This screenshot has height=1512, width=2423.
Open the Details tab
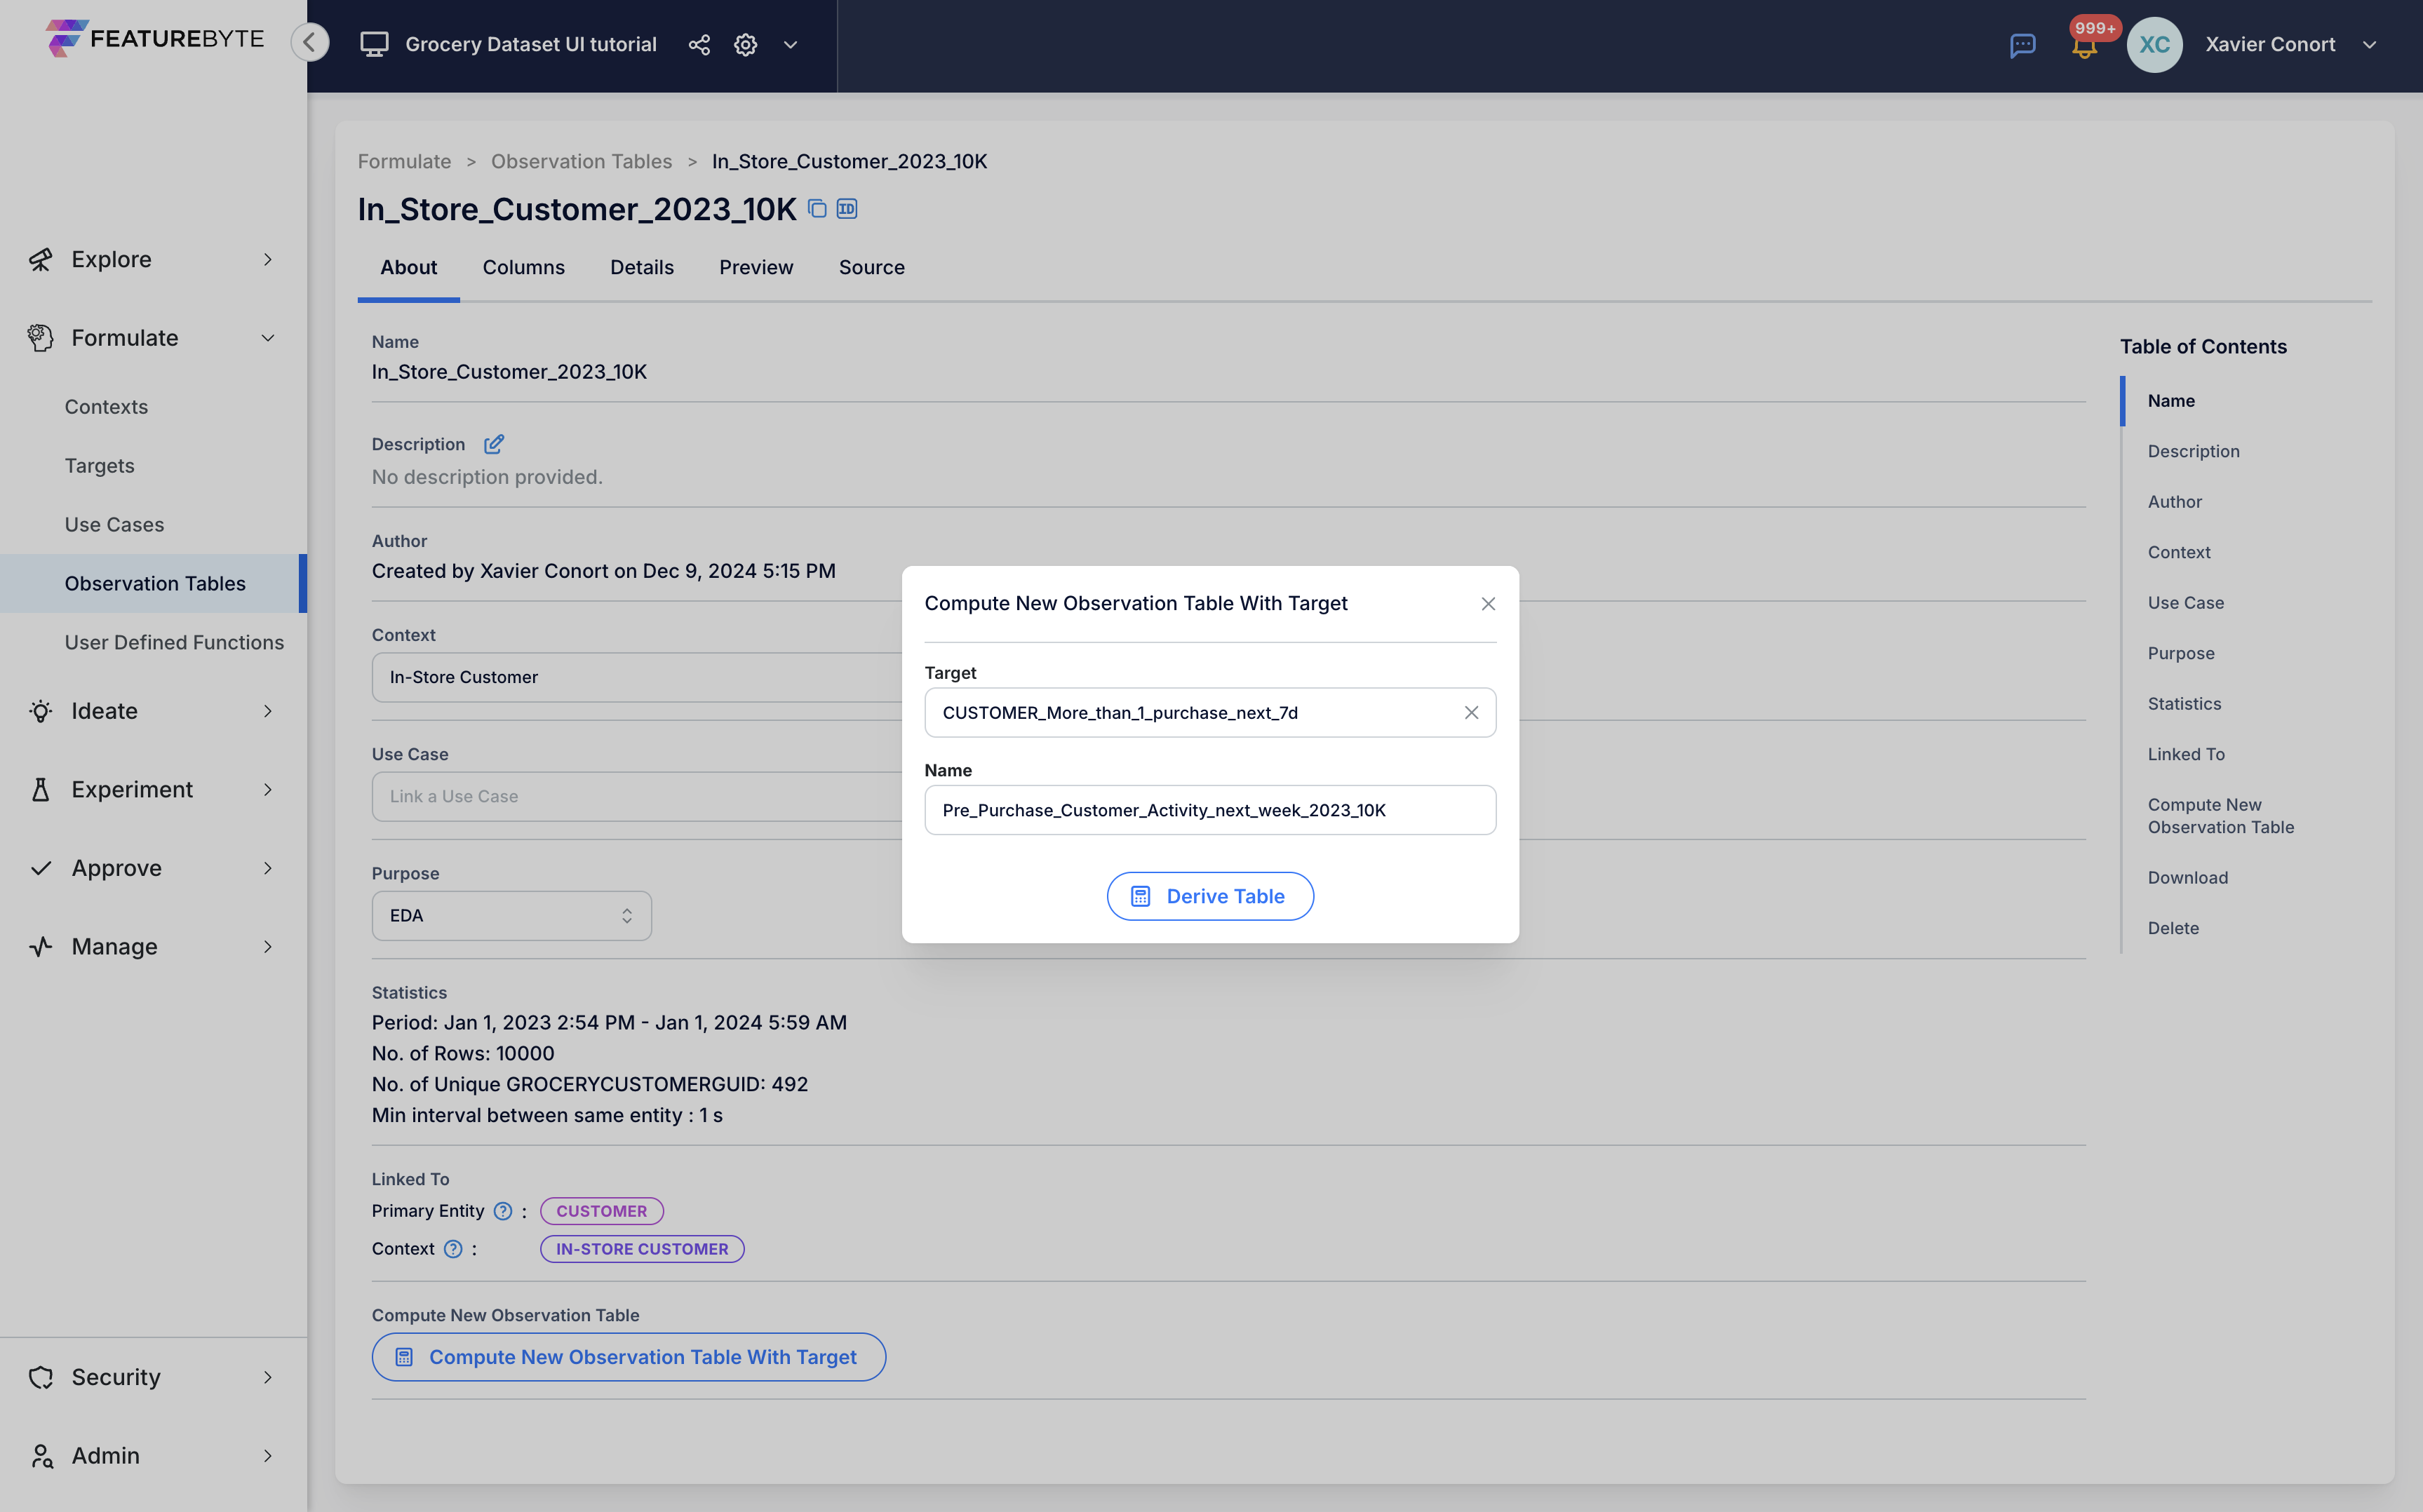tap(642, 267)
